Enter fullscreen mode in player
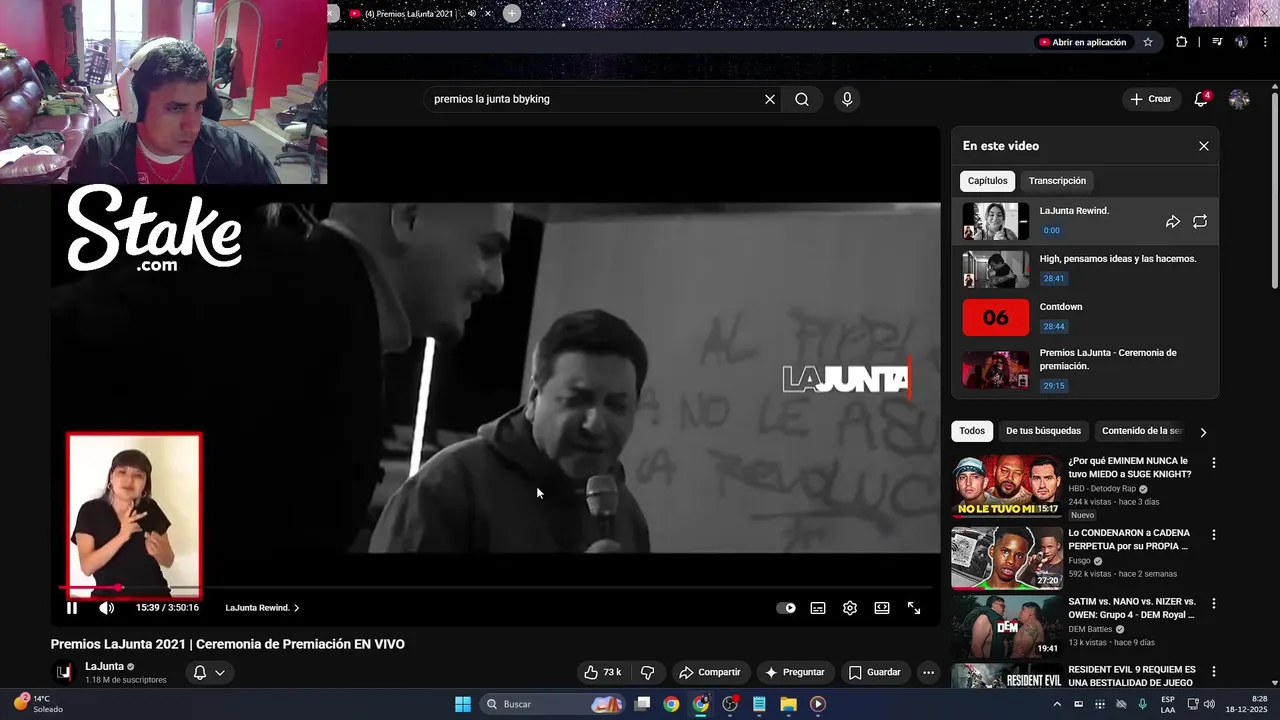1280x720 pixels. [x=914, y=608]
